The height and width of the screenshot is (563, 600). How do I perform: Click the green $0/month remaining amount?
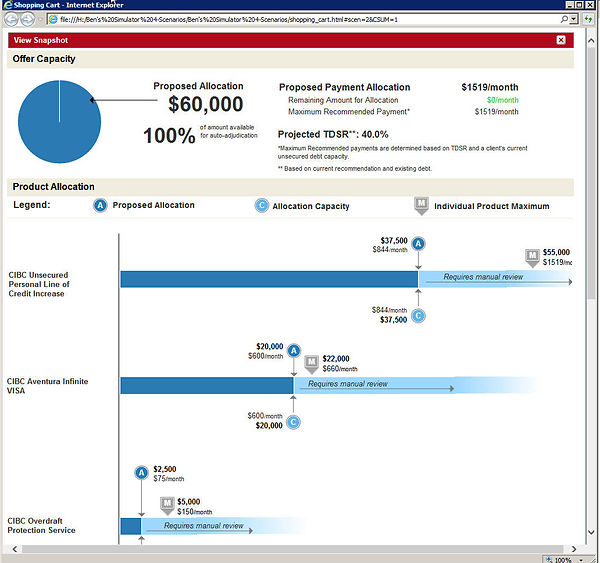pyautogui.click(x=502, y=100)
